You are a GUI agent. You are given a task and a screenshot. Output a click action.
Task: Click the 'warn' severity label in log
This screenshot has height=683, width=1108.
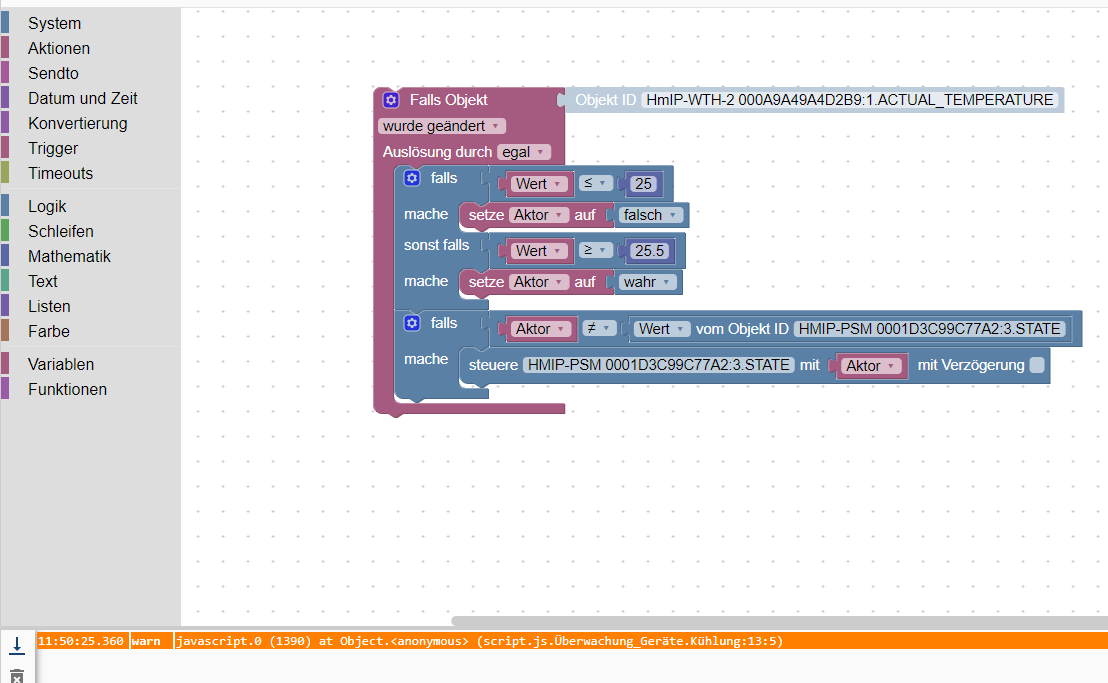[146, 641]
